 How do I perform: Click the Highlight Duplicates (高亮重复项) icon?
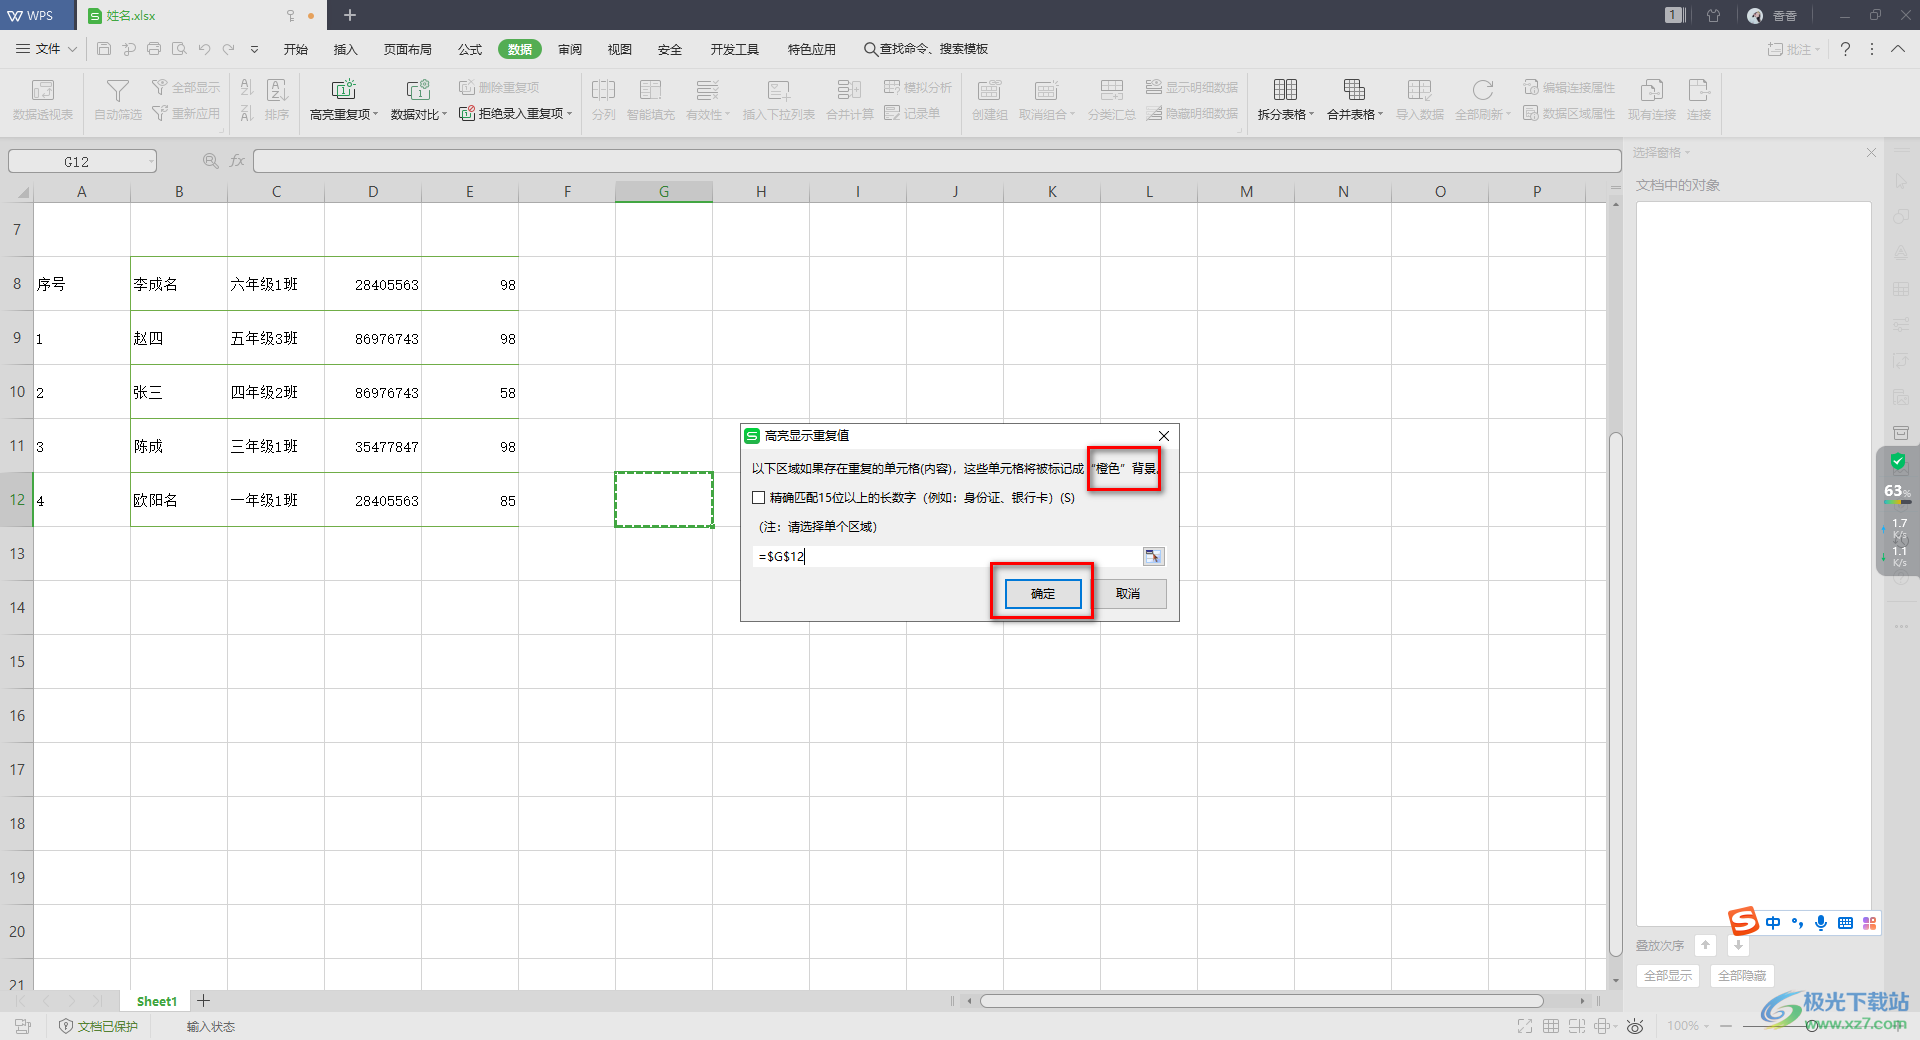tap(343, 90)
